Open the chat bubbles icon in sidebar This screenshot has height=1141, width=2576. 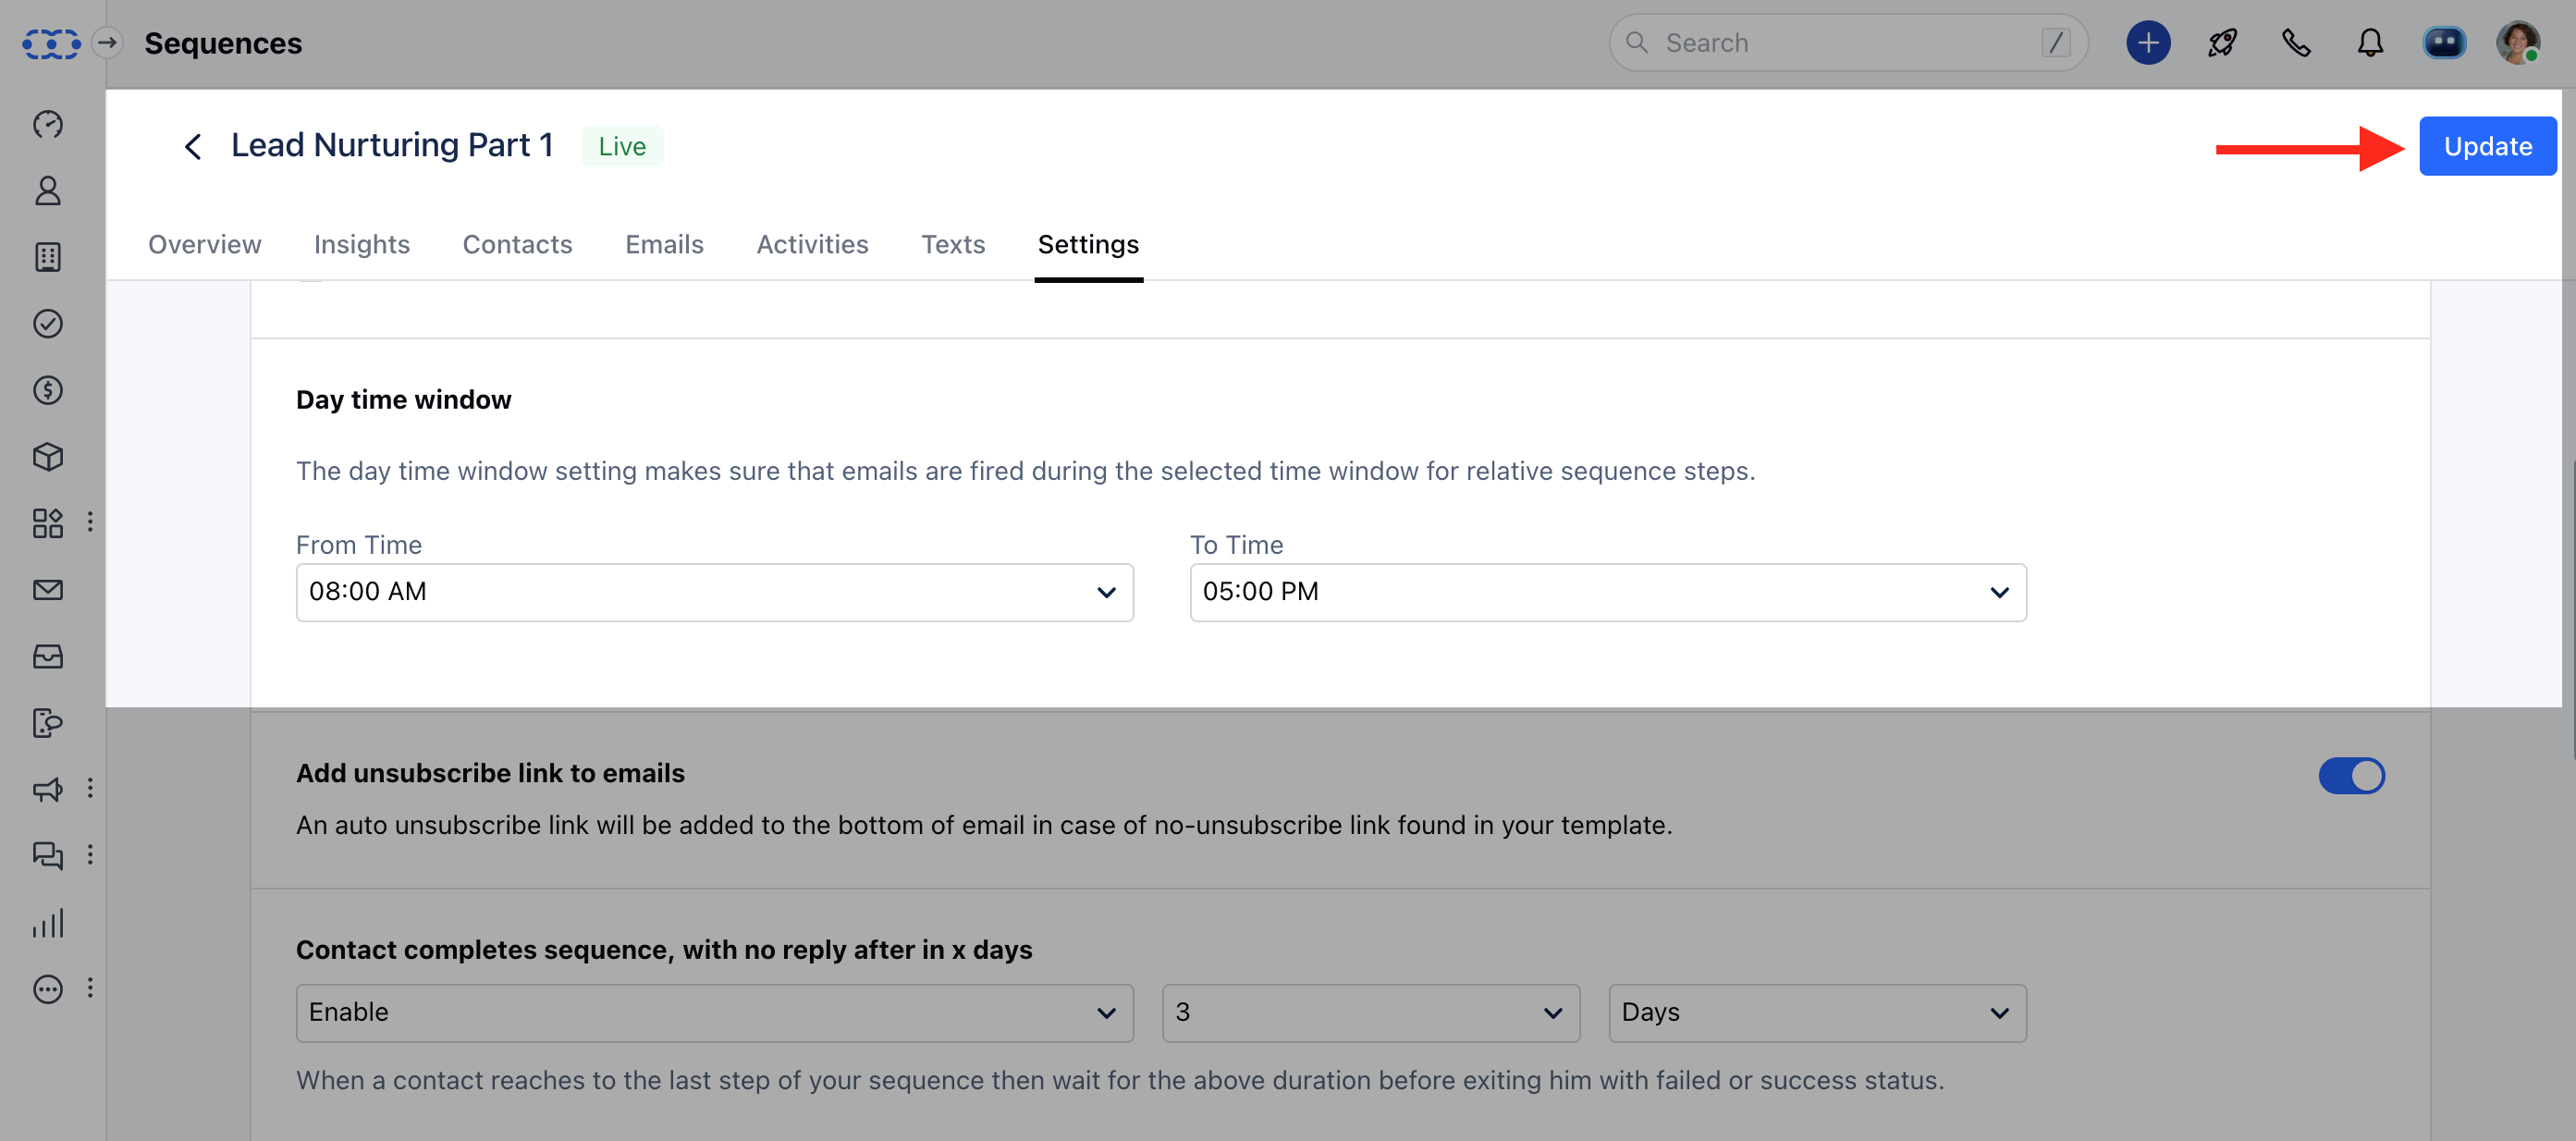pos(48,856)
